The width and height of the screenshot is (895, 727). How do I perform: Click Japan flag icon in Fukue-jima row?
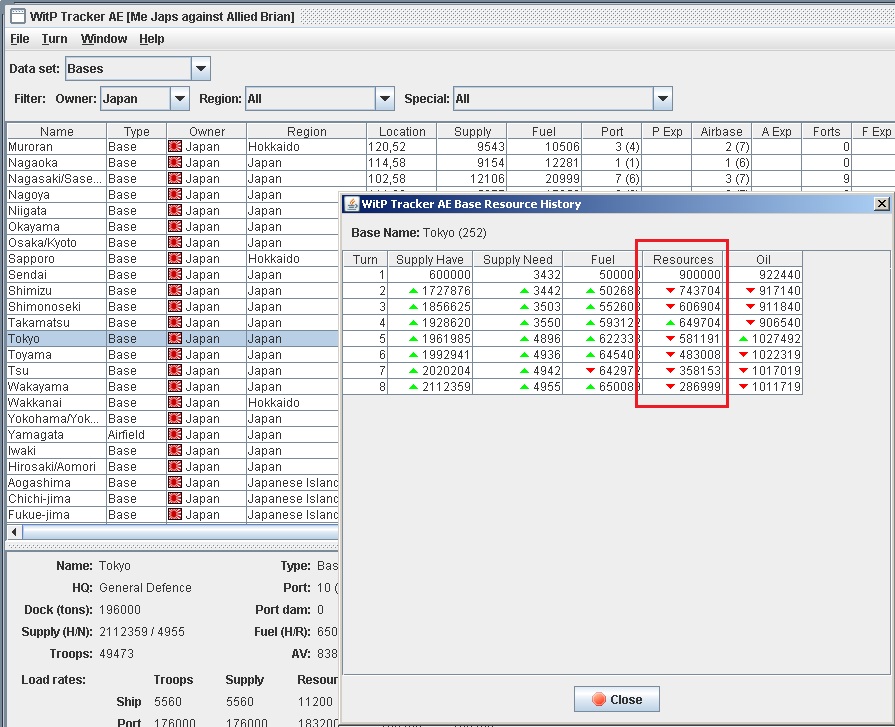(175, 514)
